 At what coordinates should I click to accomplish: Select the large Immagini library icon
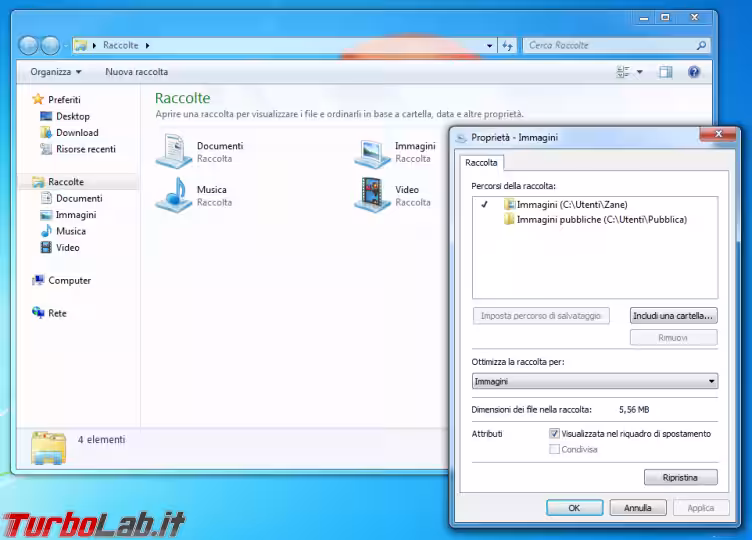coord(372,153)
